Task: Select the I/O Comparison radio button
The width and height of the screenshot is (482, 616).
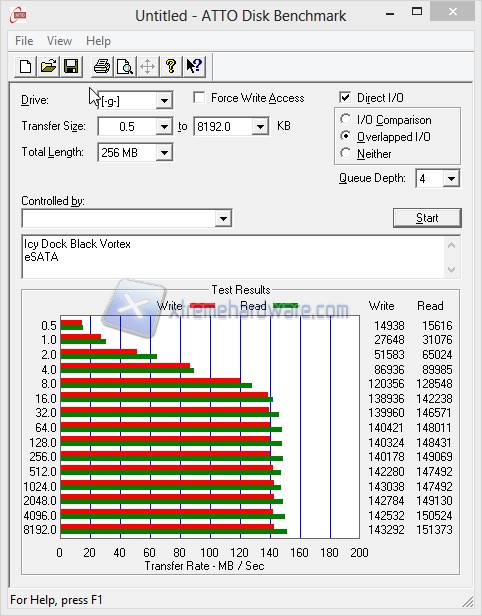Action: 345,119
